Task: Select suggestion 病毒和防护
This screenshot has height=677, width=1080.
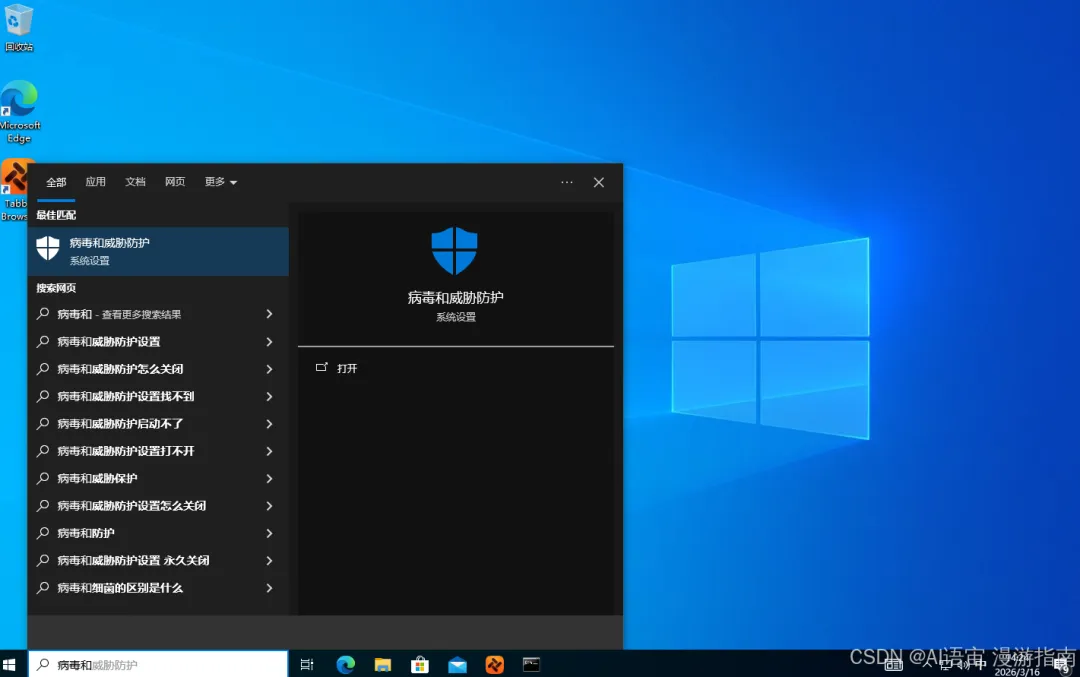Action: 158,533
